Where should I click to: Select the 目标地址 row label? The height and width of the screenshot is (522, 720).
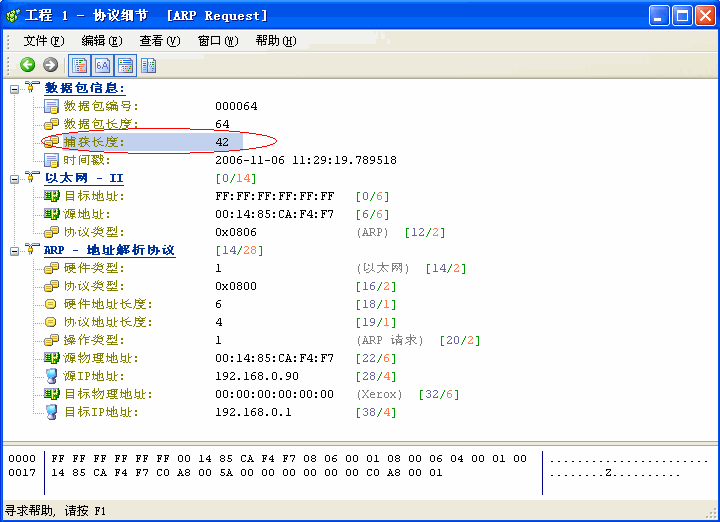coord(94,196)
